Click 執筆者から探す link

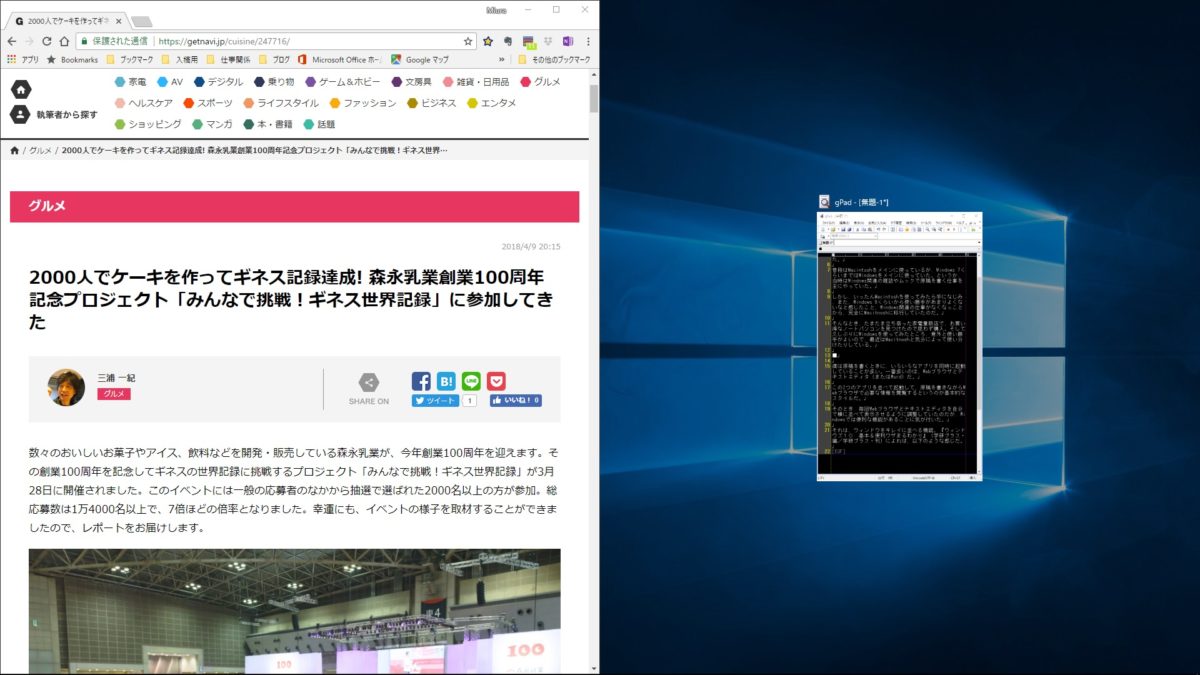click(67, 114)
